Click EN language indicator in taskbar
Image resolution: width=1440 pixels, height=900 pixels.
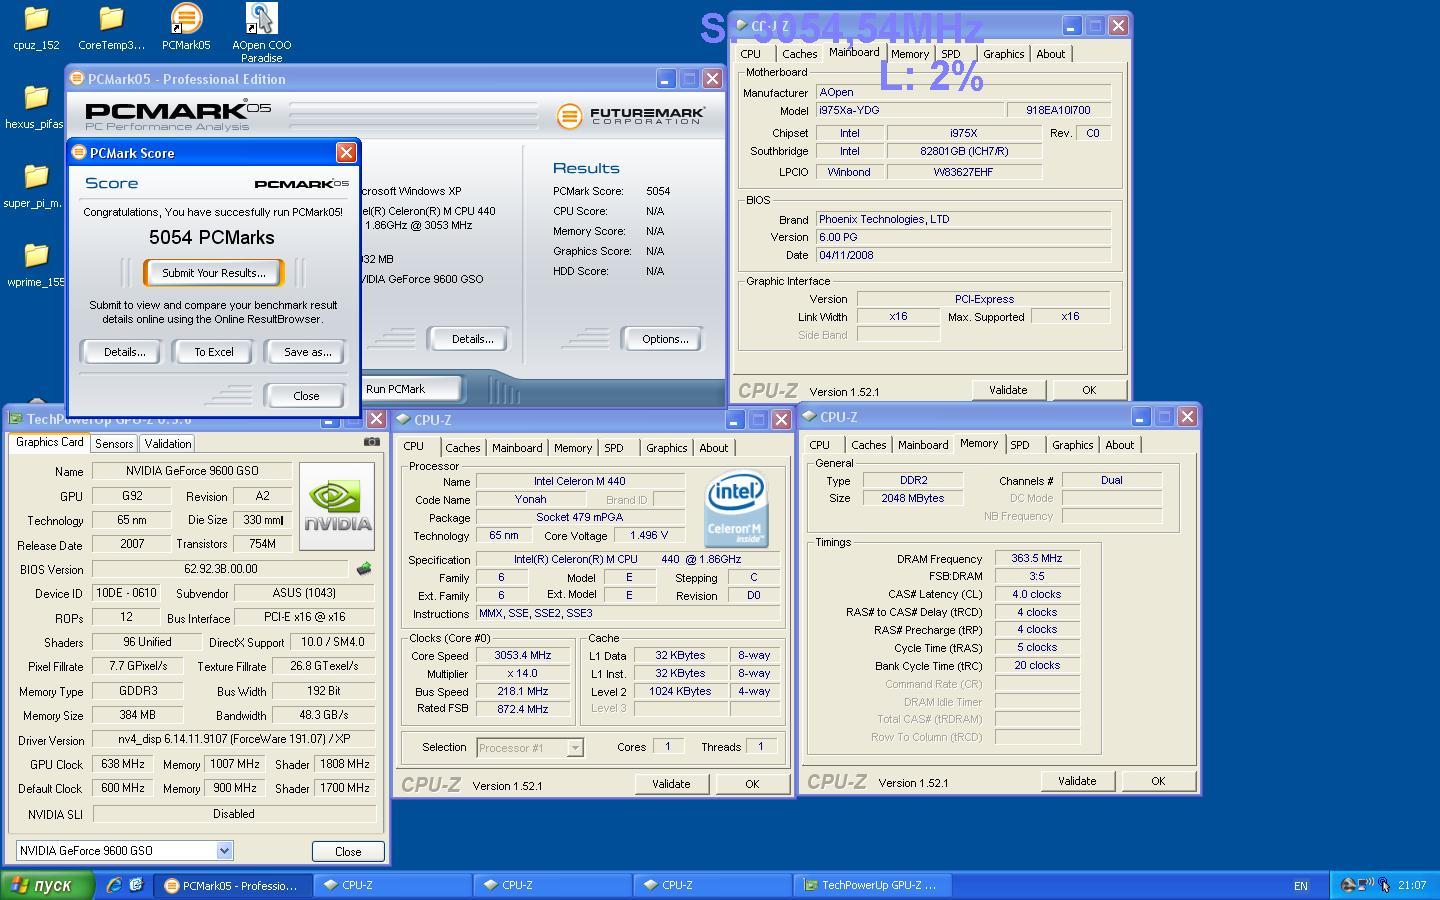tap(1300, 885)
